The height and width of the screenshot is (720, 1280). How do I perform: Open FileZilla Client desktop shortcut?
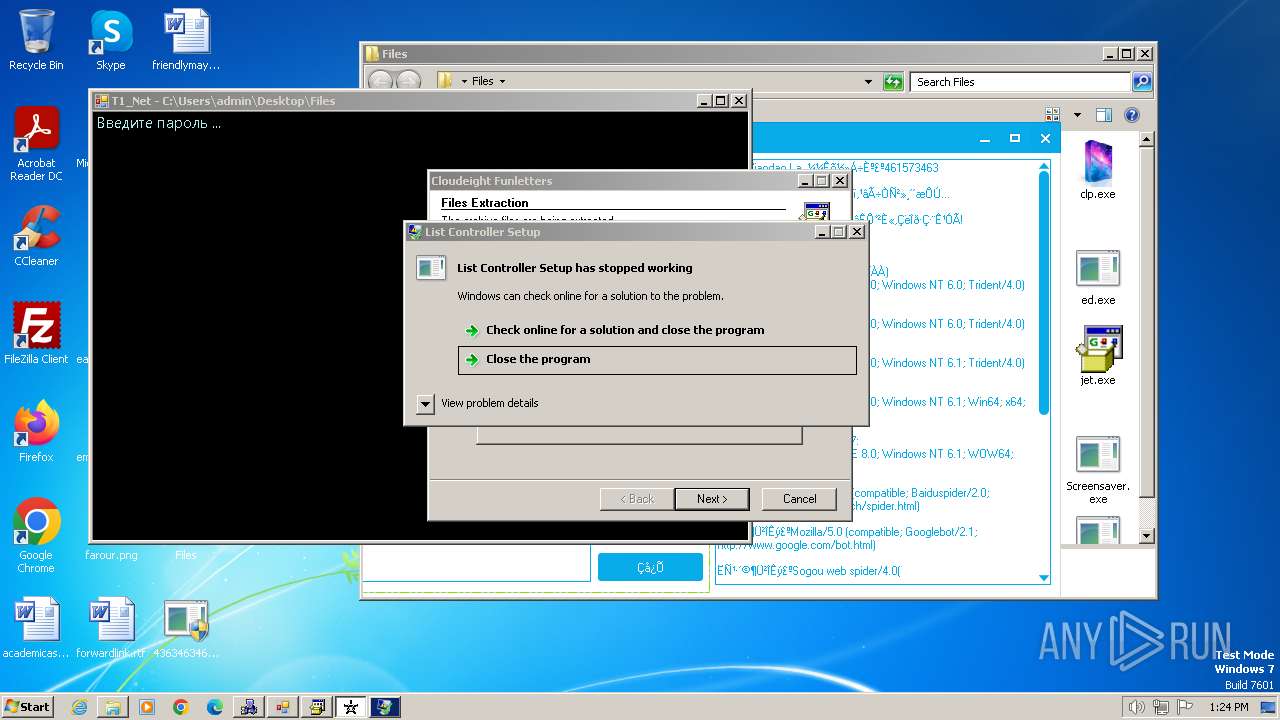(36, 333)
